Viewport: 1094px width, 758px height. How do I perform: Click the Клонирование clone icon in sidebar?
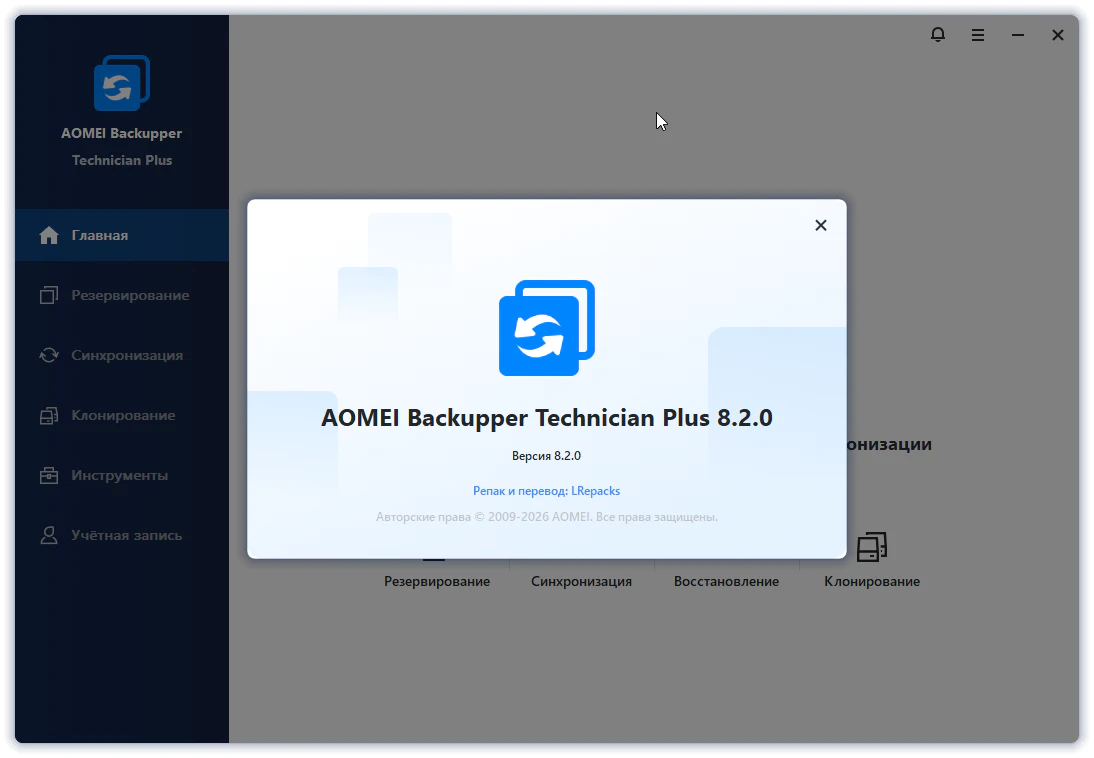coord(48,416)
